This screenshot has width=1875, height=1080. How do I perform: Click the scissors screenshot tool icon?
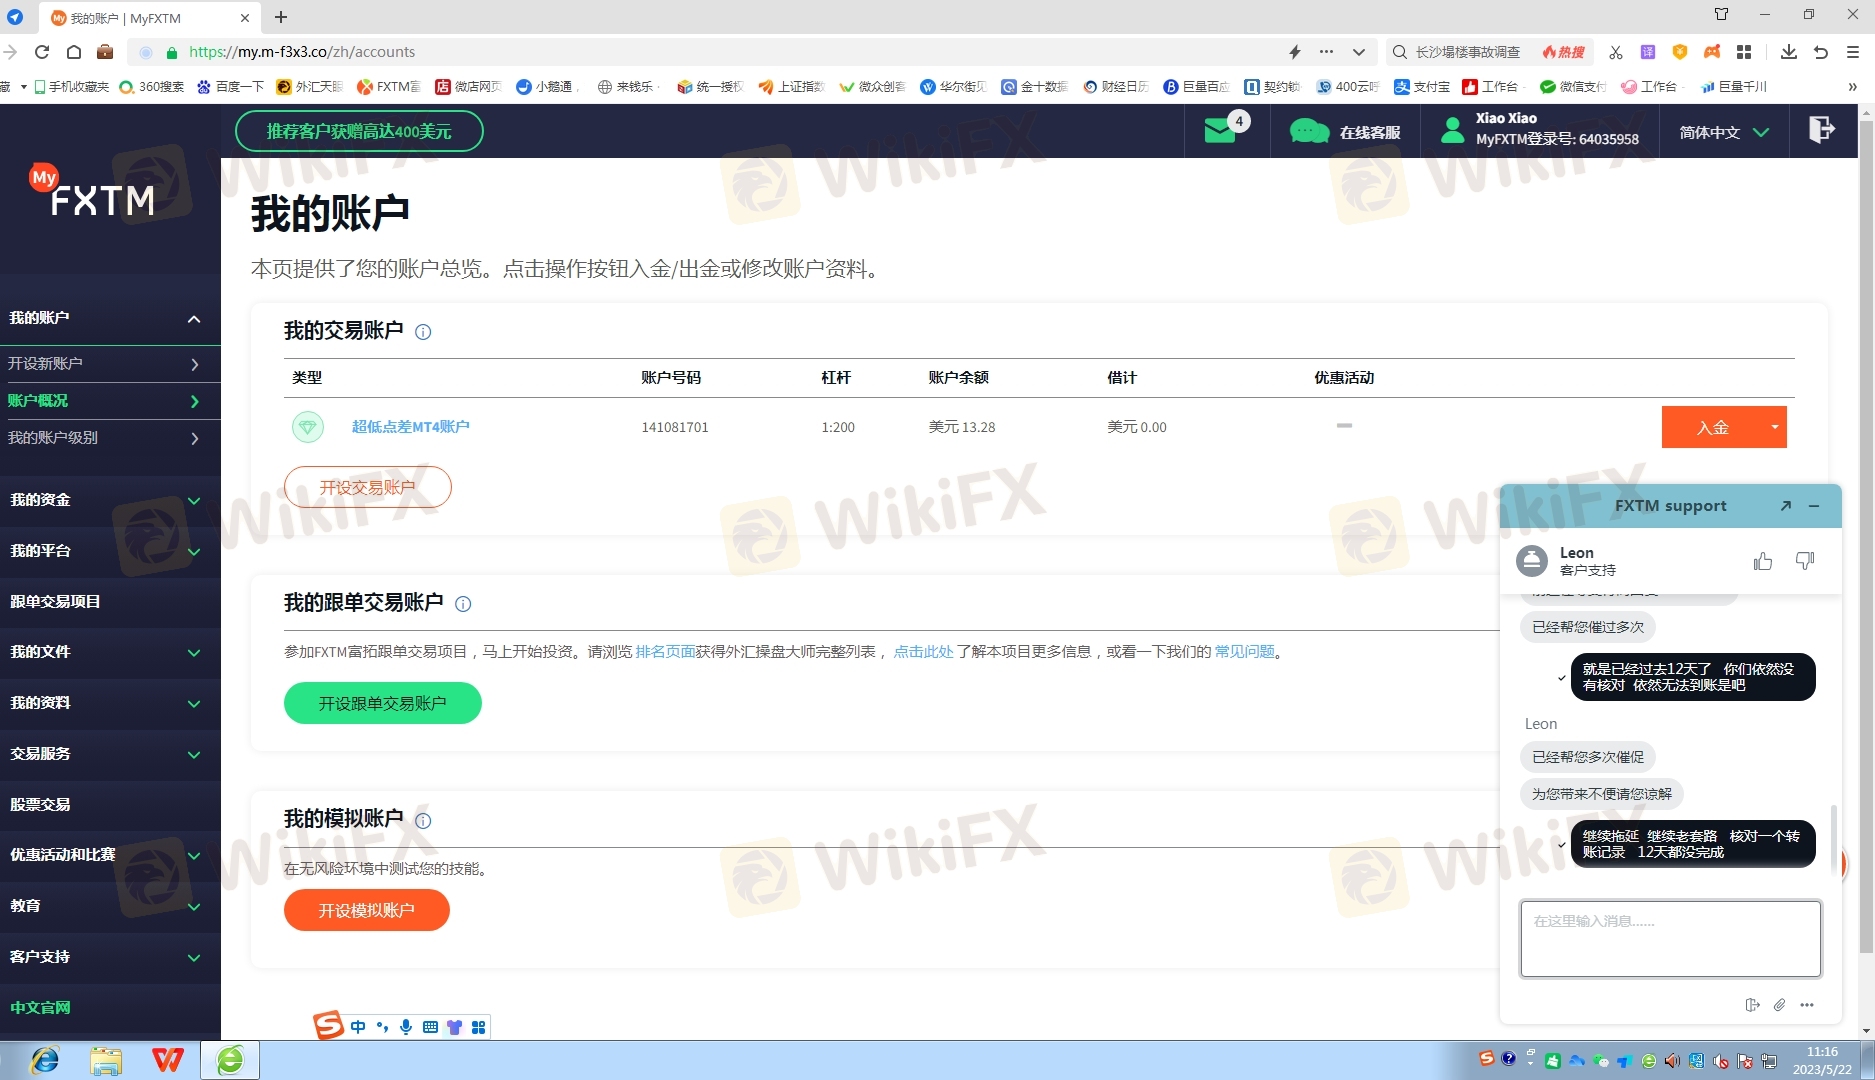click(1615, 52)
